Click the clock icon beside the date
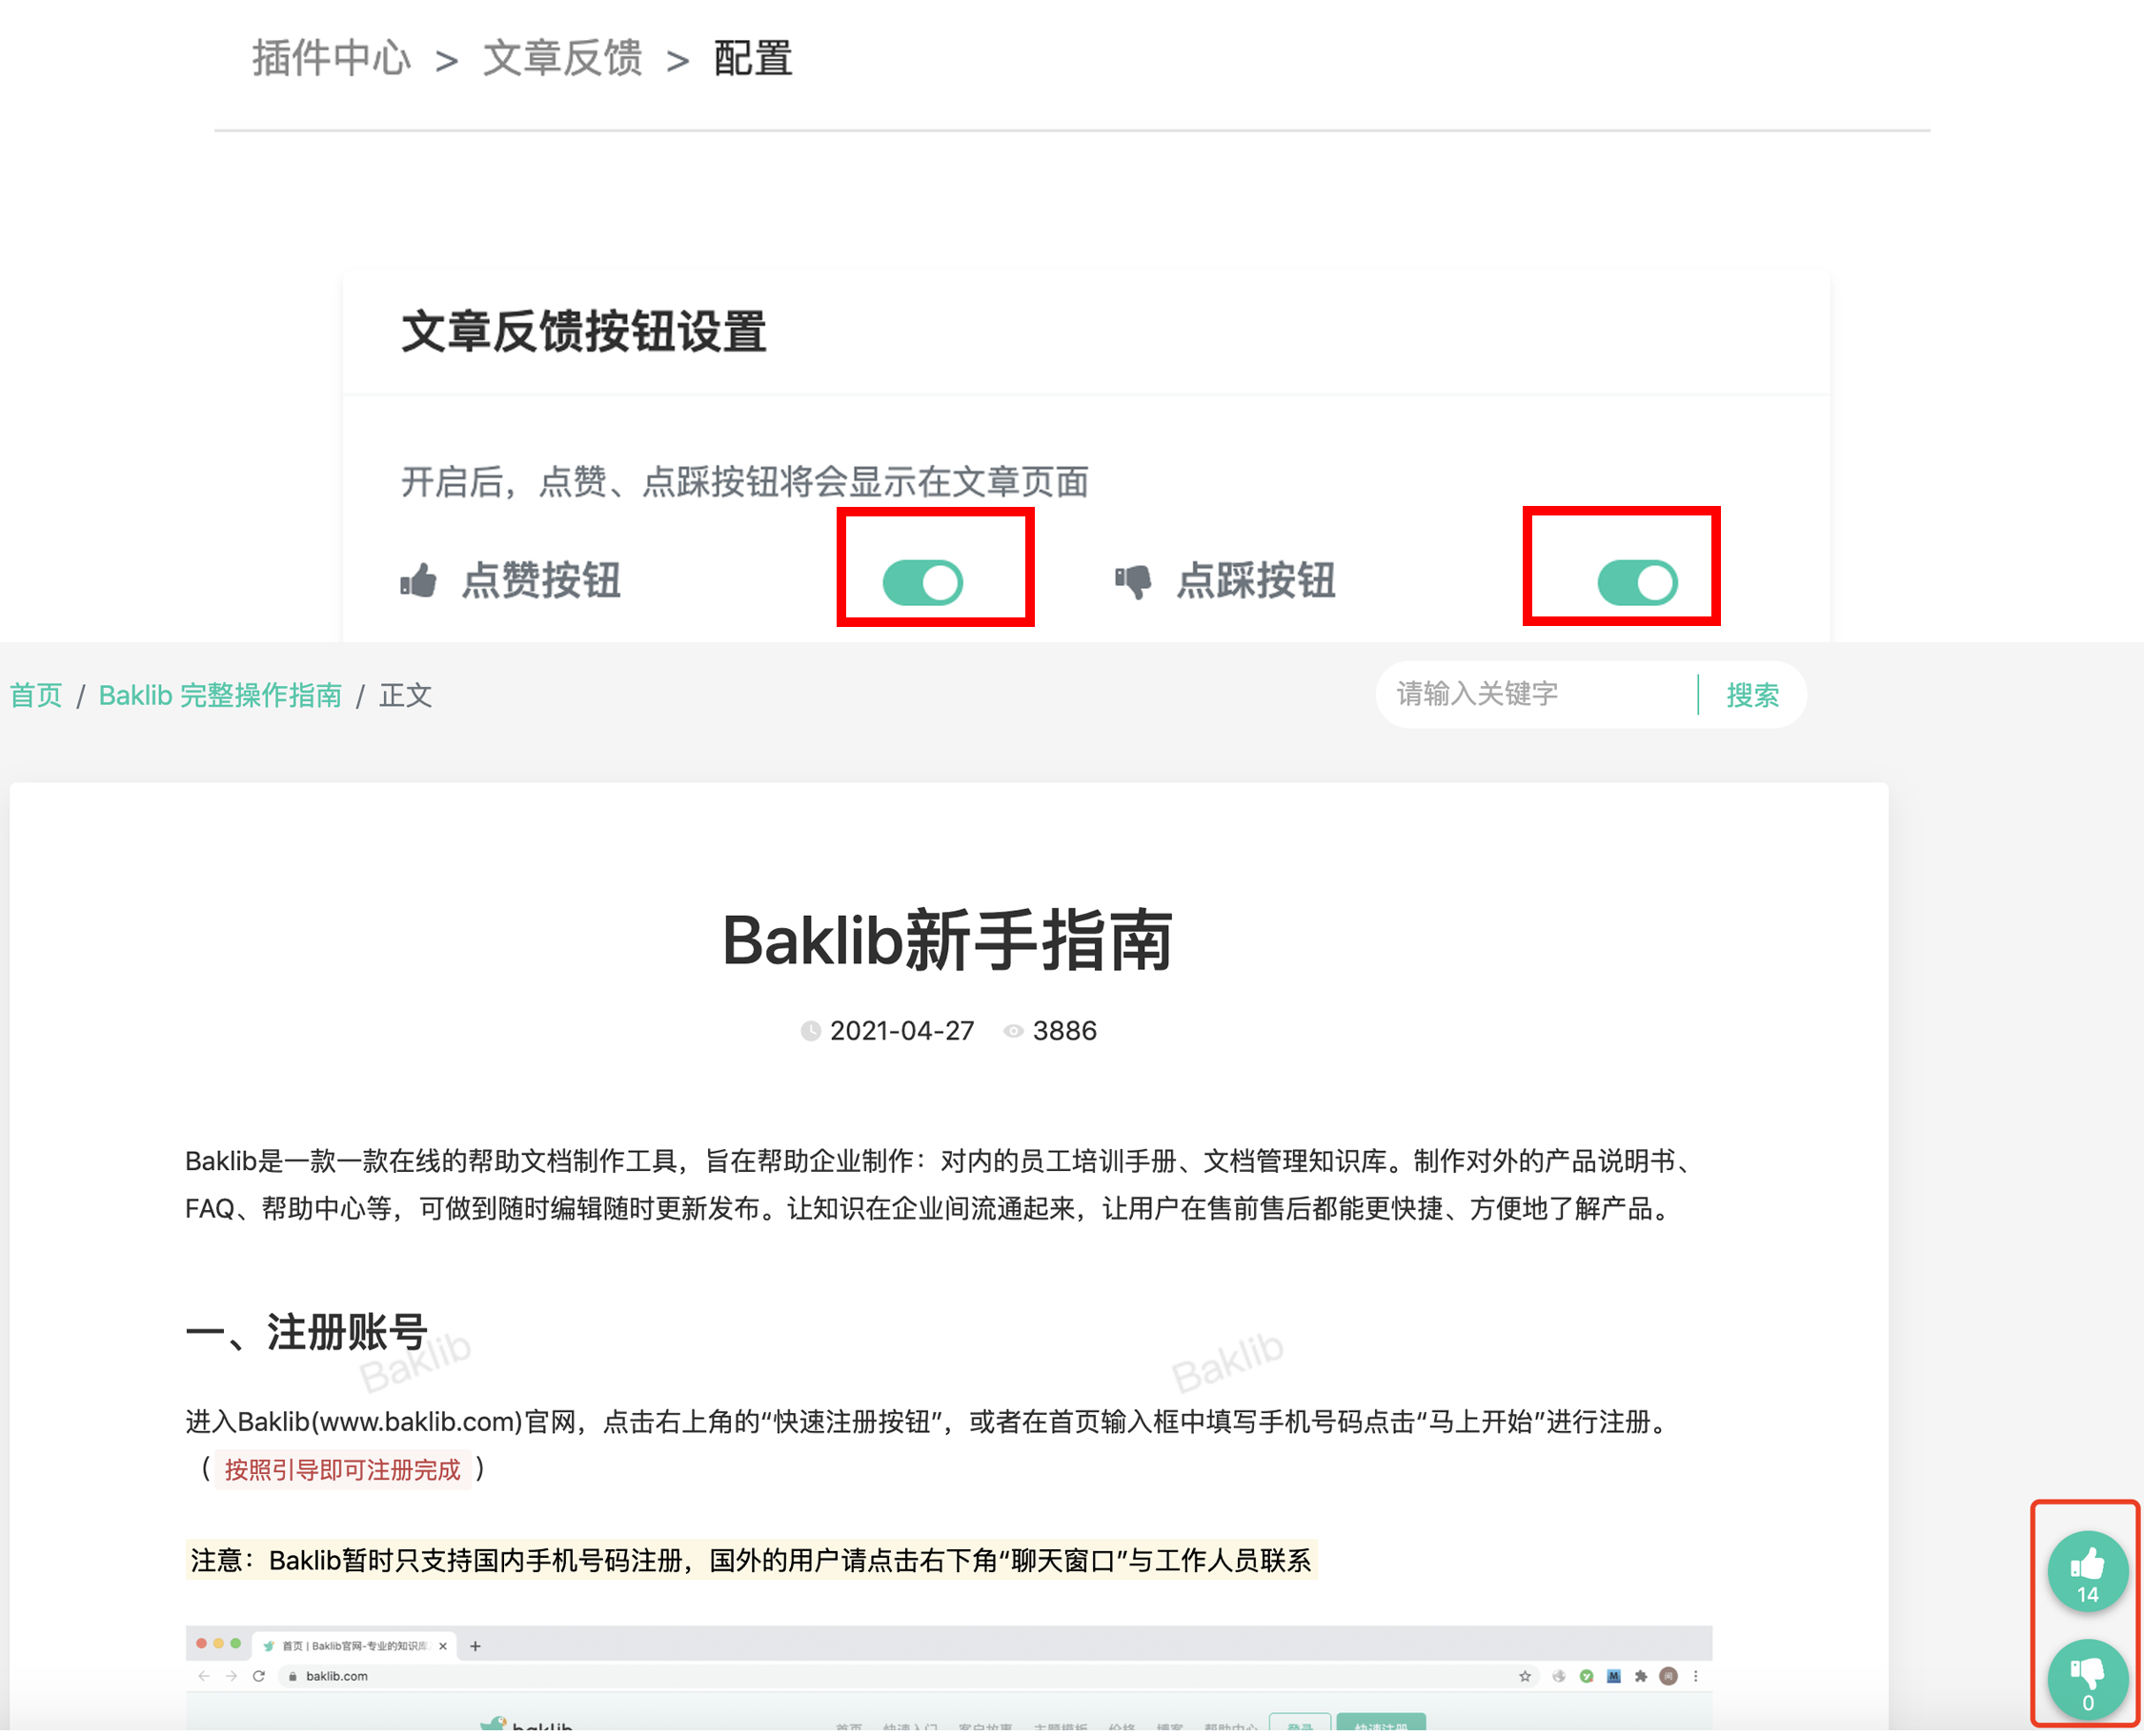Image resolution: width=2144 pixels, height=1736 pixels. pyautogui.click(x=811, y=1031)
